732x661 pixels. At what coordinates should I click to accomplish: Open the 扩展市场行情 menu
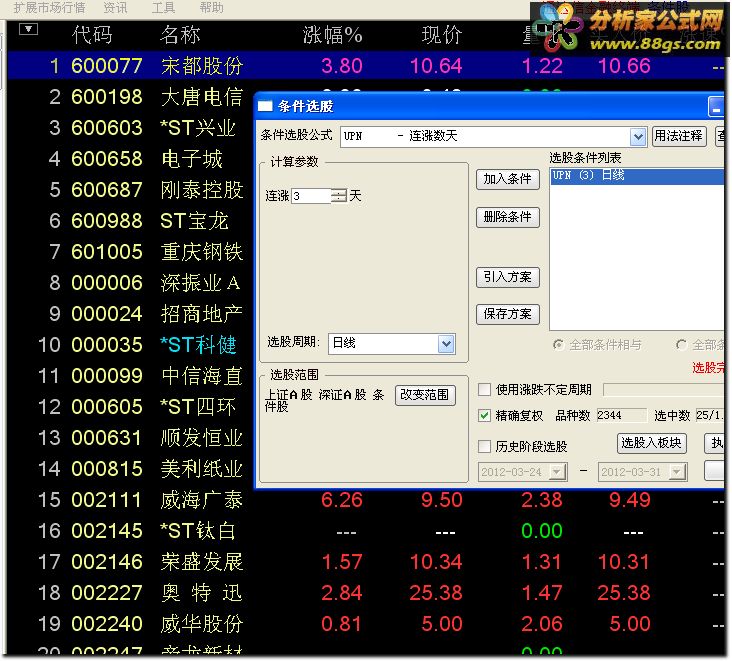(49, 7)
